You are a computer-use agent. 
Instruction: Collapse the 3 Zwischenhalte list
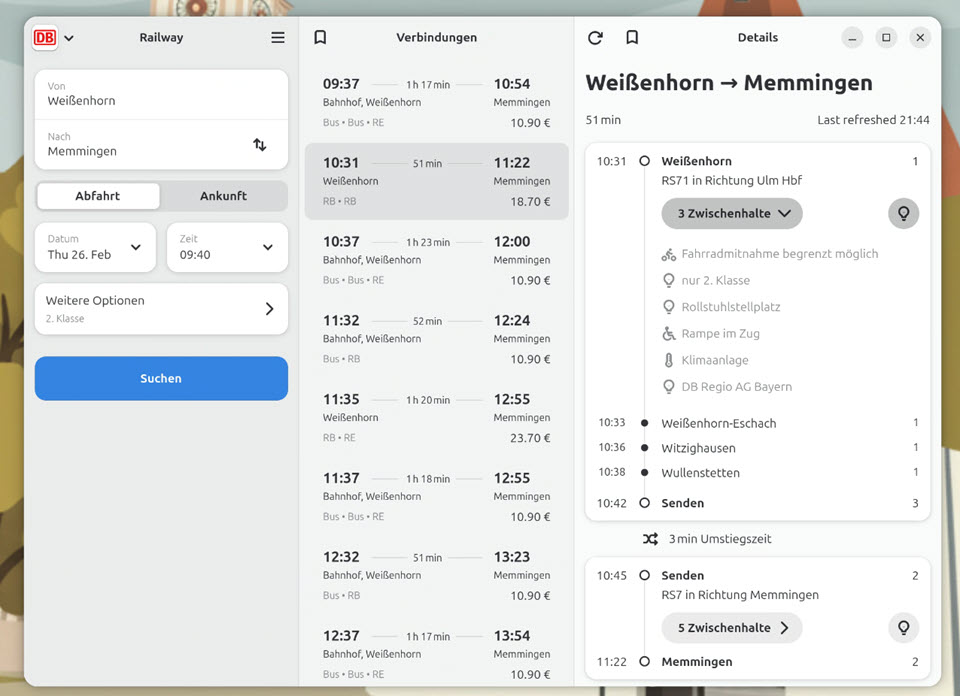(731, 213)
